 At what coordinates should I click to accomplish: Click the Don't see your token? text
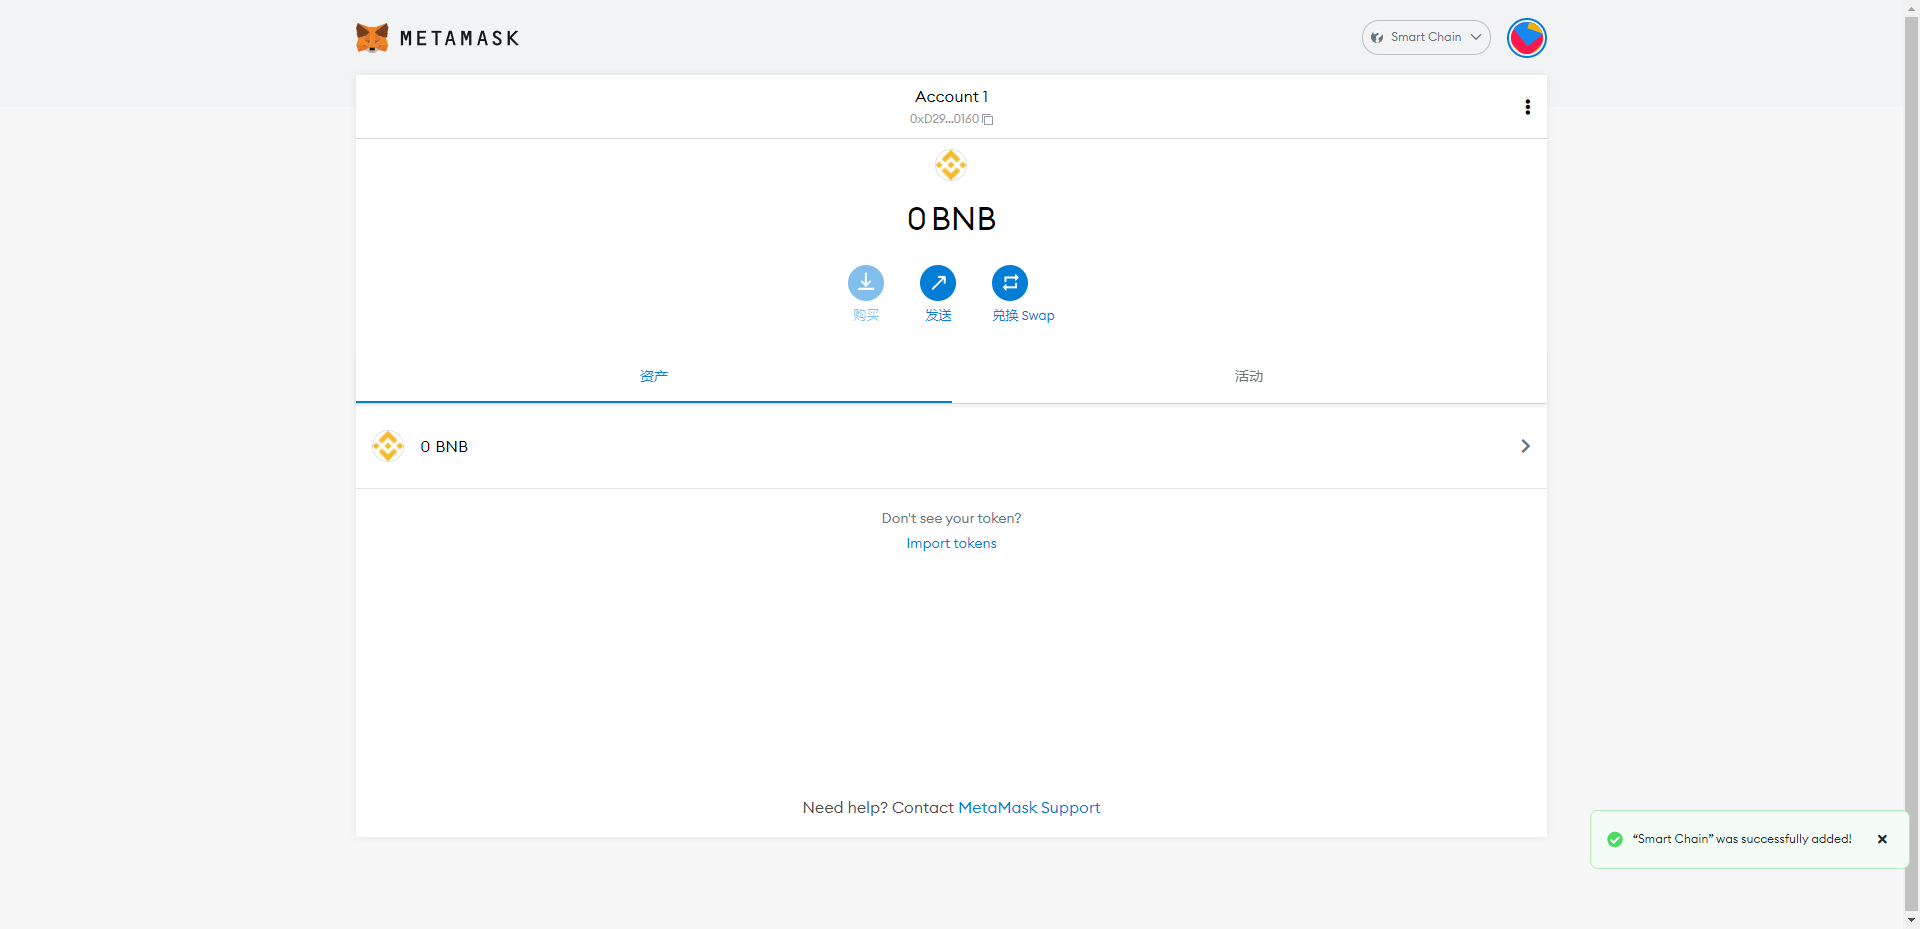click(951, 518)
